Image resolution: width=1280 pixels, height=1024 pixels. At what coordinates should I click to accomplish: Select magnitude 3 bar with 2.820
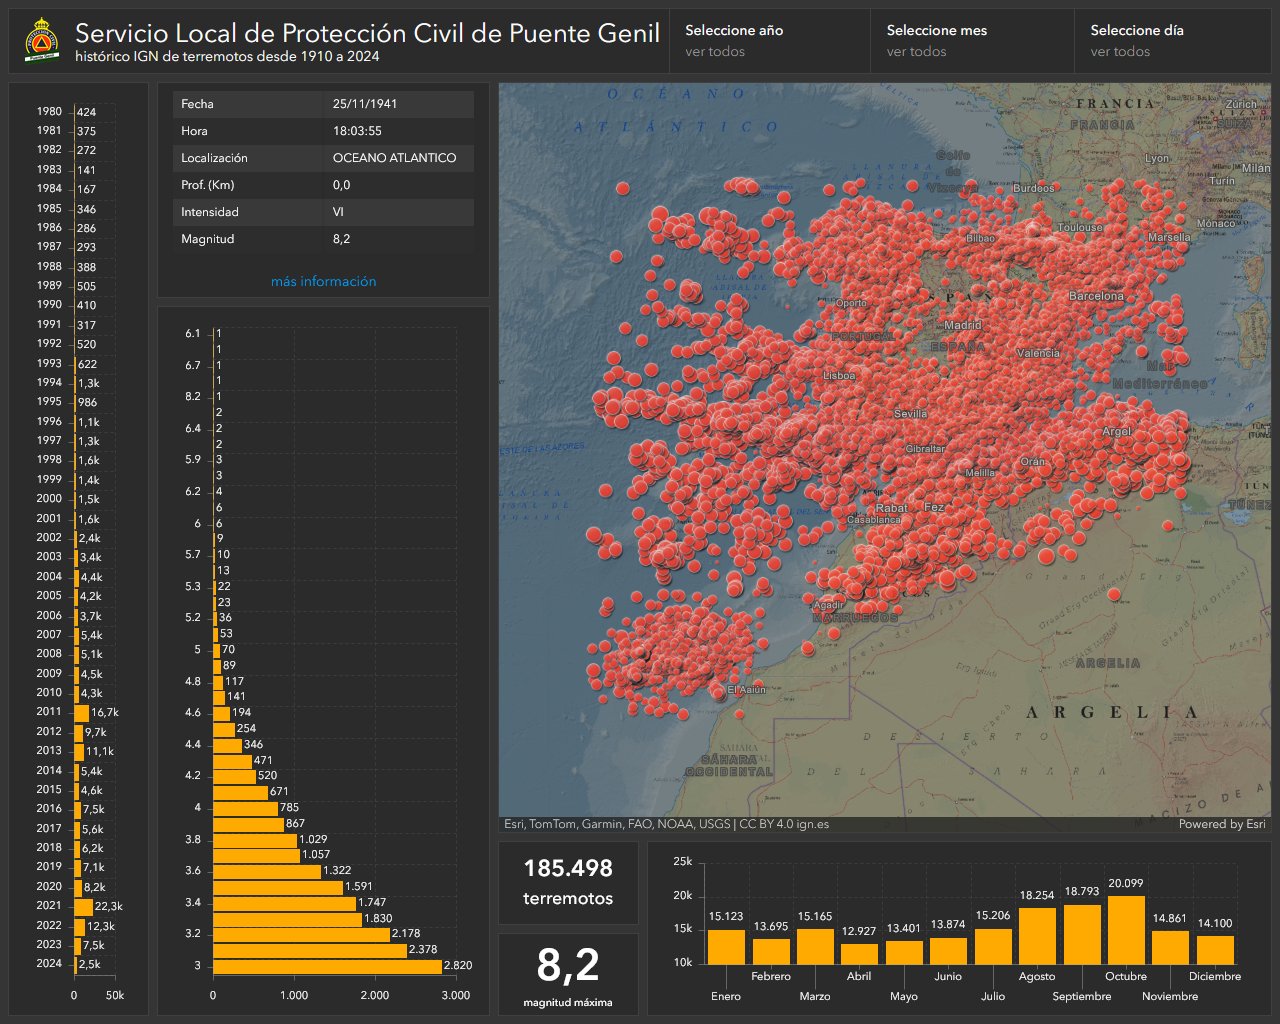pos(327,966)
